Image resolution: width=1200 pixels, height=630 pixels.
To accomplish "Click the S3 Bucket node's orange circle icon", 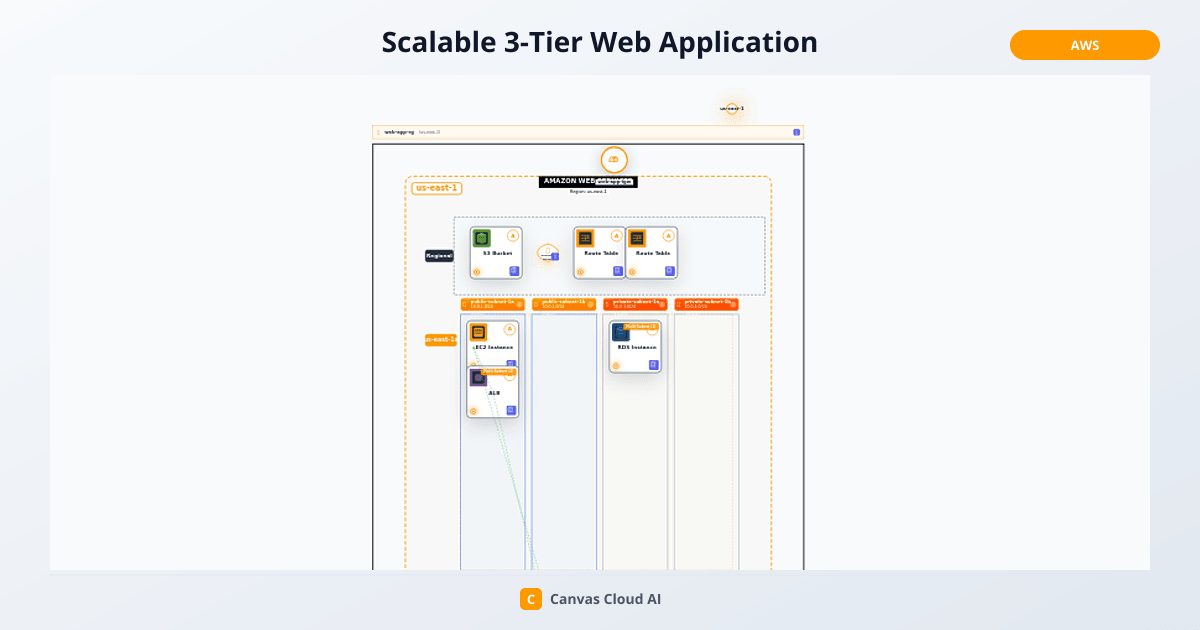I will click(x=477, y=272).
